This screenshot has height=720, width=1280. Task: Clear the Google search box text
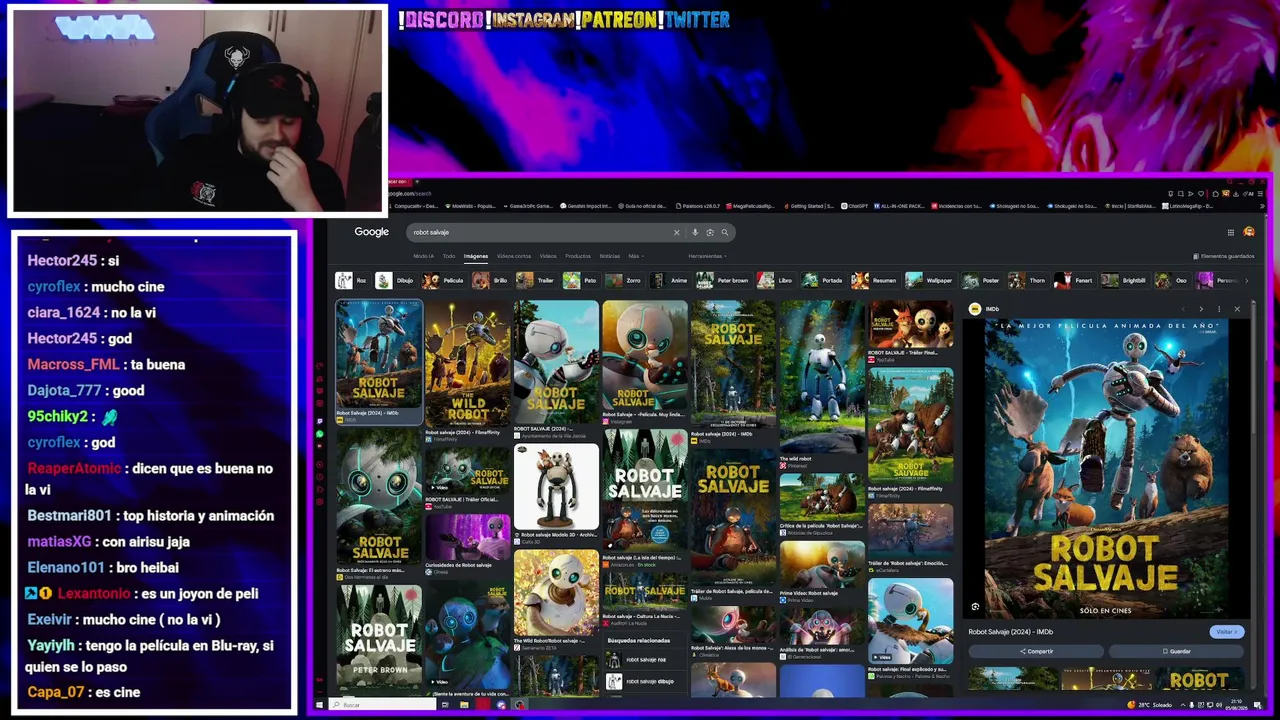pyautogui.click(x=676, y=232)
